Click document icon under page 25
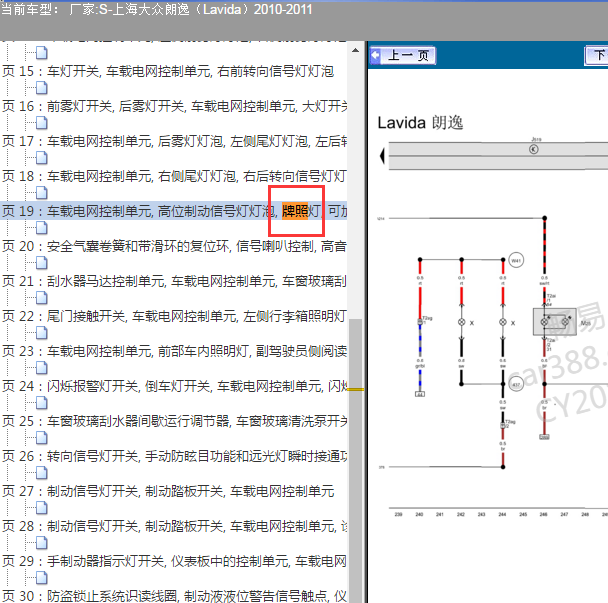608x603 pixels. pyautogui.click(x=41, y=438)
